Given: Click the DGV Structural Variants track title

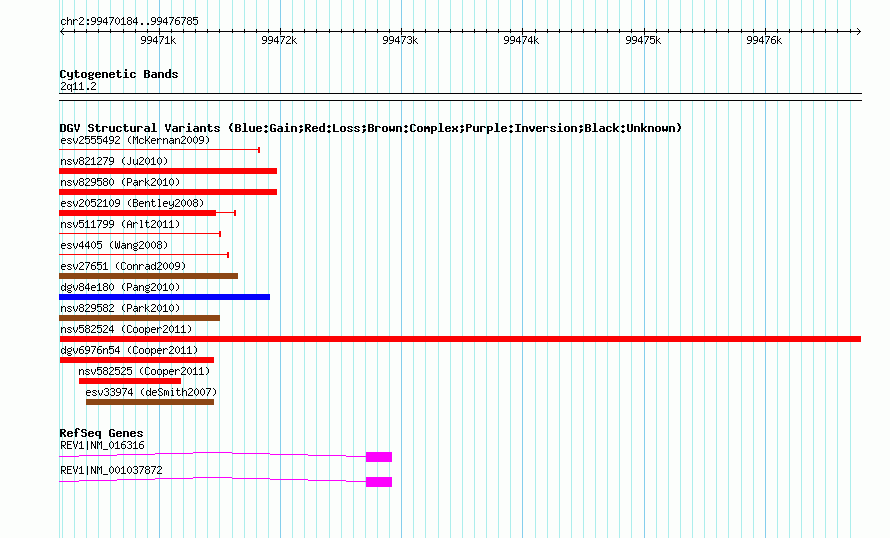Looking at the screenshot, I should click(370, 128).
